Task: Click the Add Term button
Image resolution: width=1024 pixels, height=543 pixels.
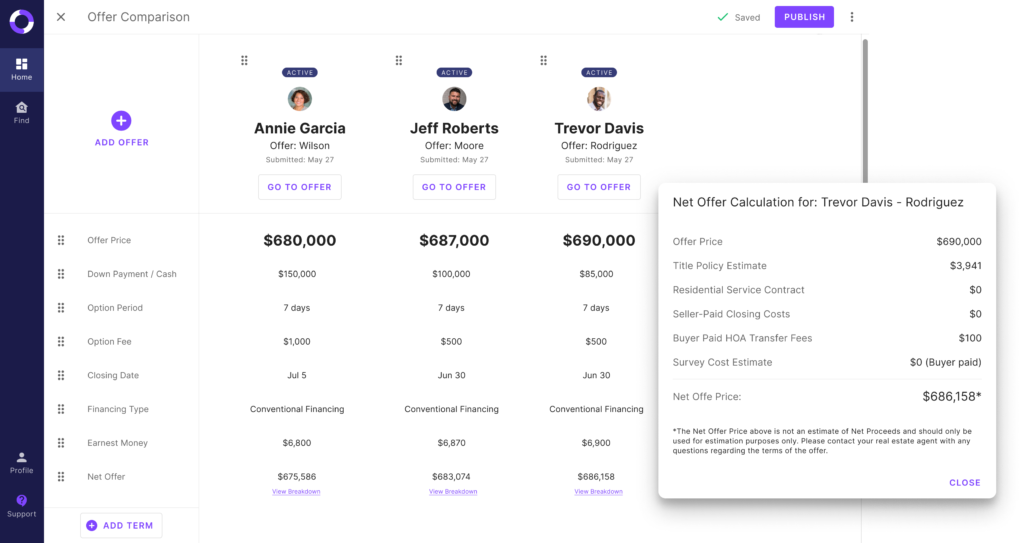Action: pyautogui.click(x=121, y=525)
